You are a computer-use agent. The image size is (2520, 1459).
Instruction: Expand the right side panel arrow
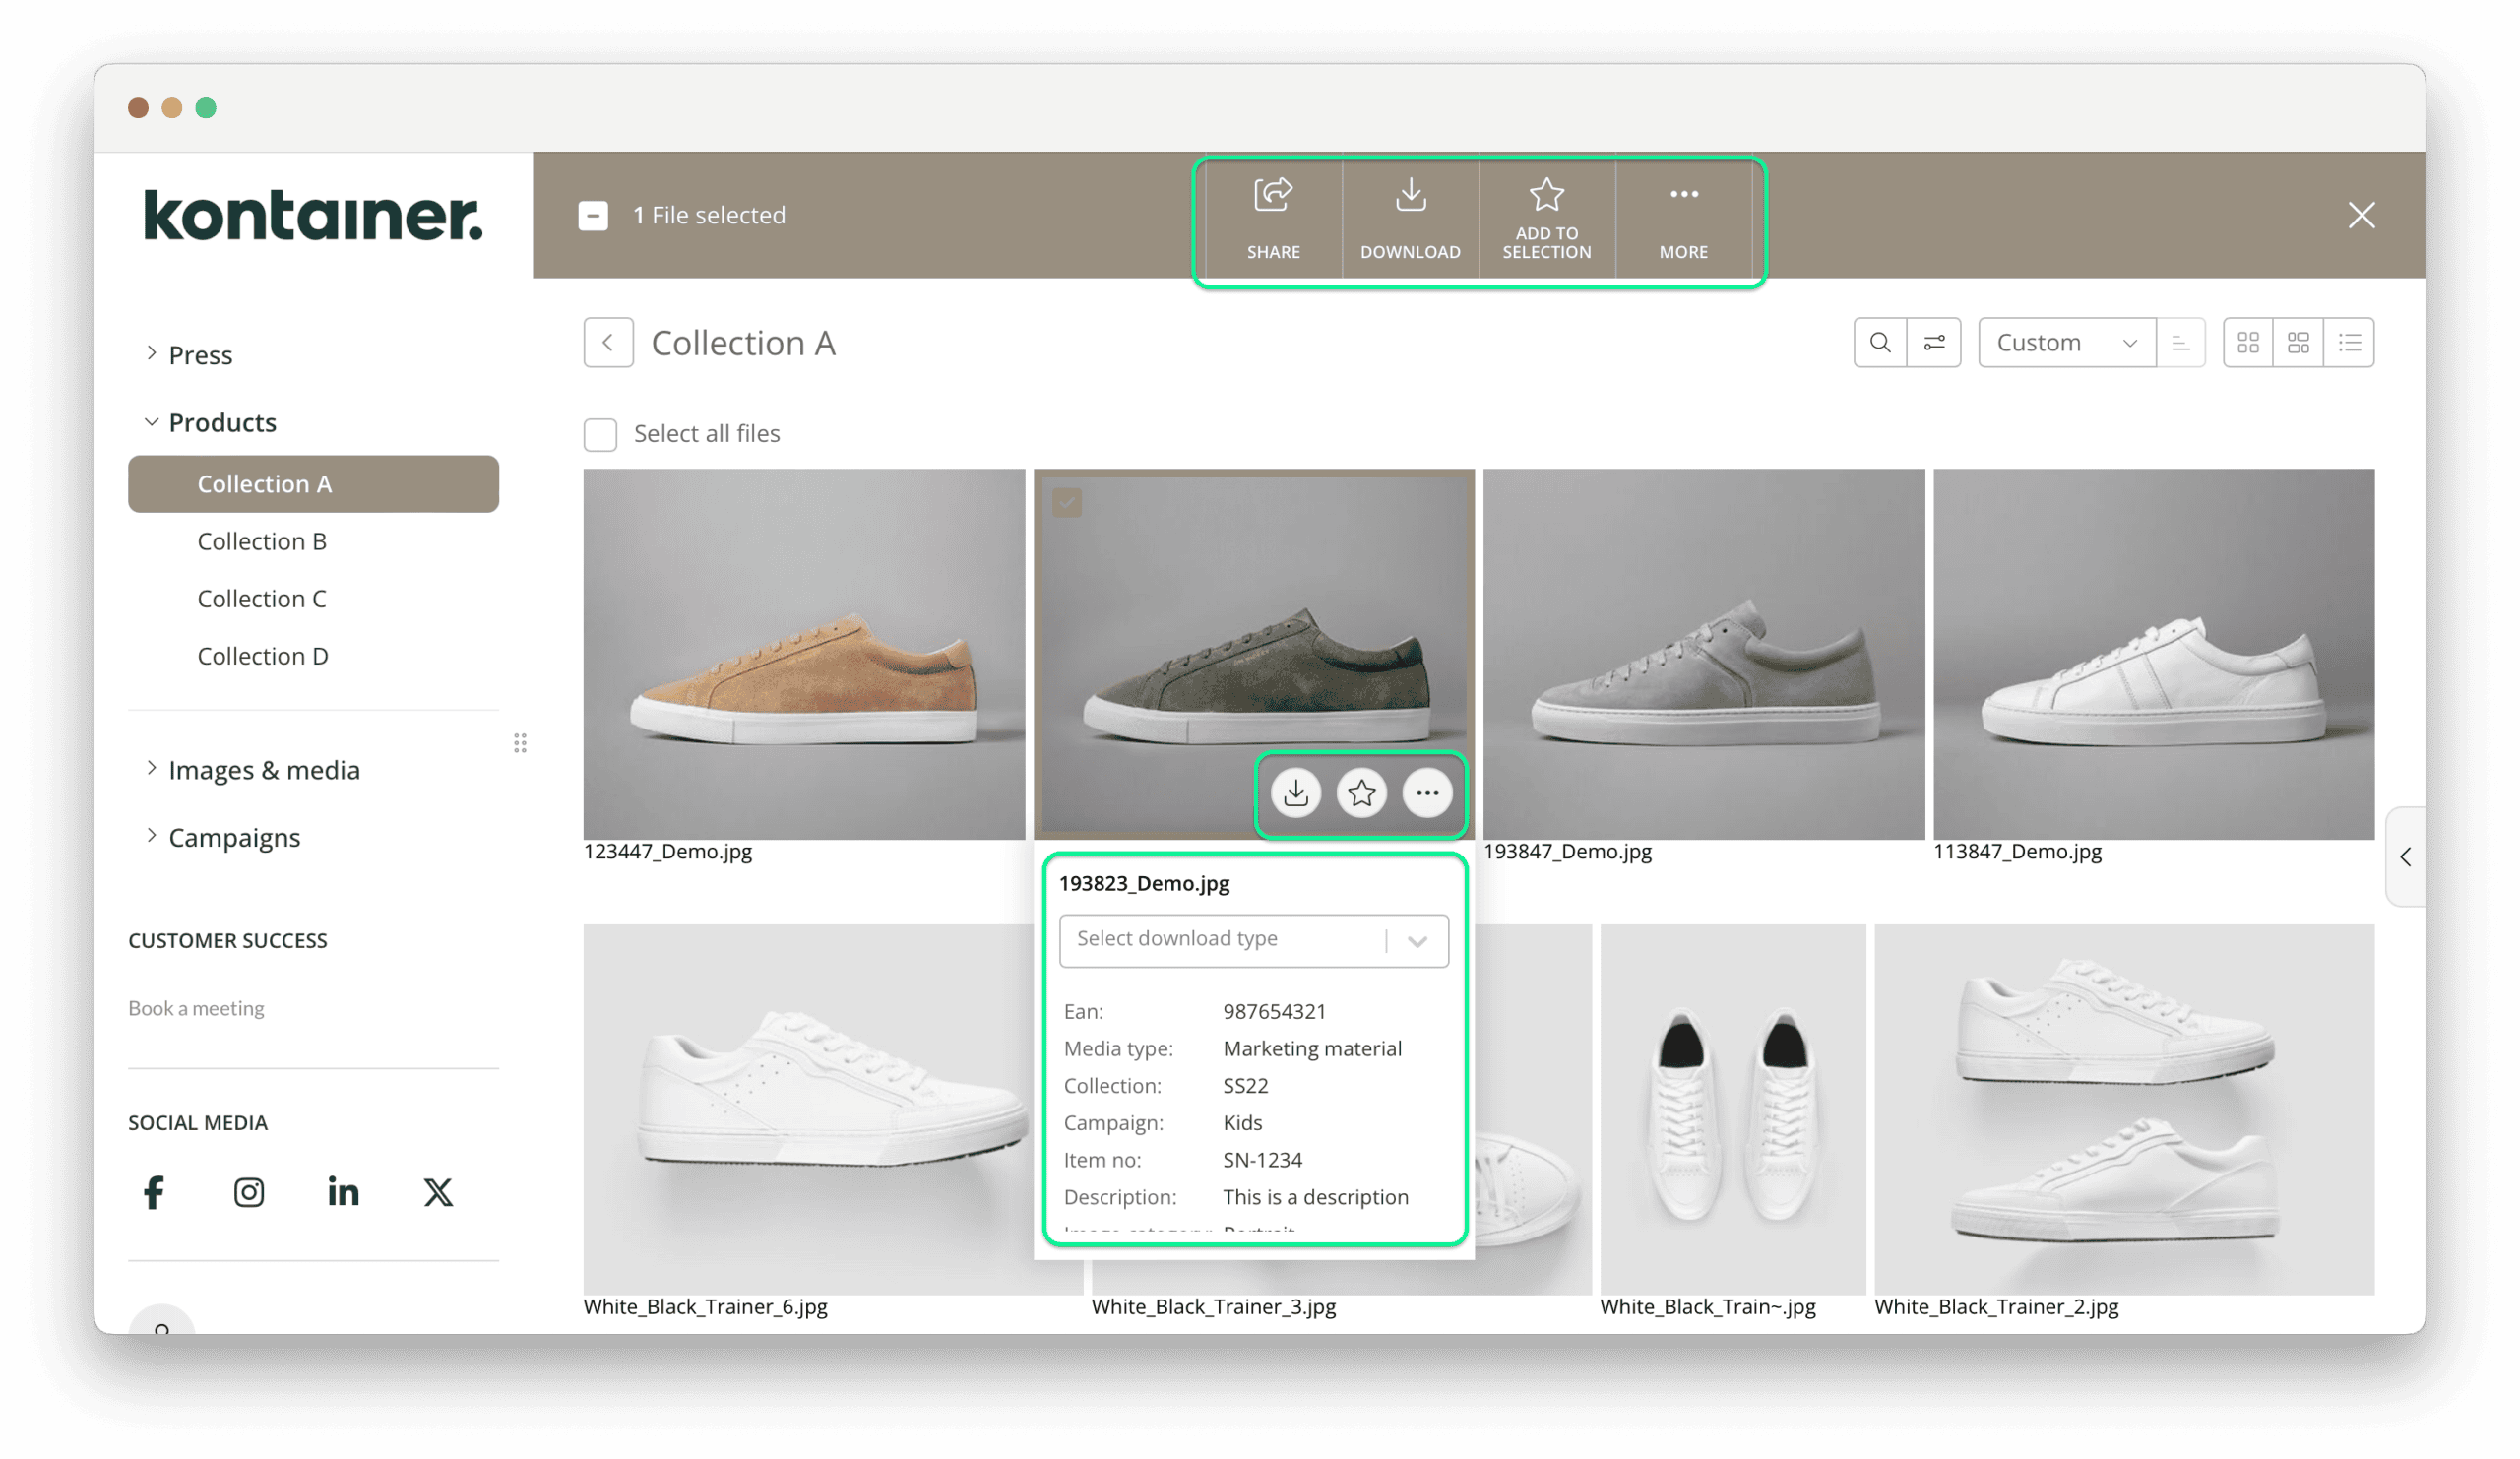click(2405, 857)
